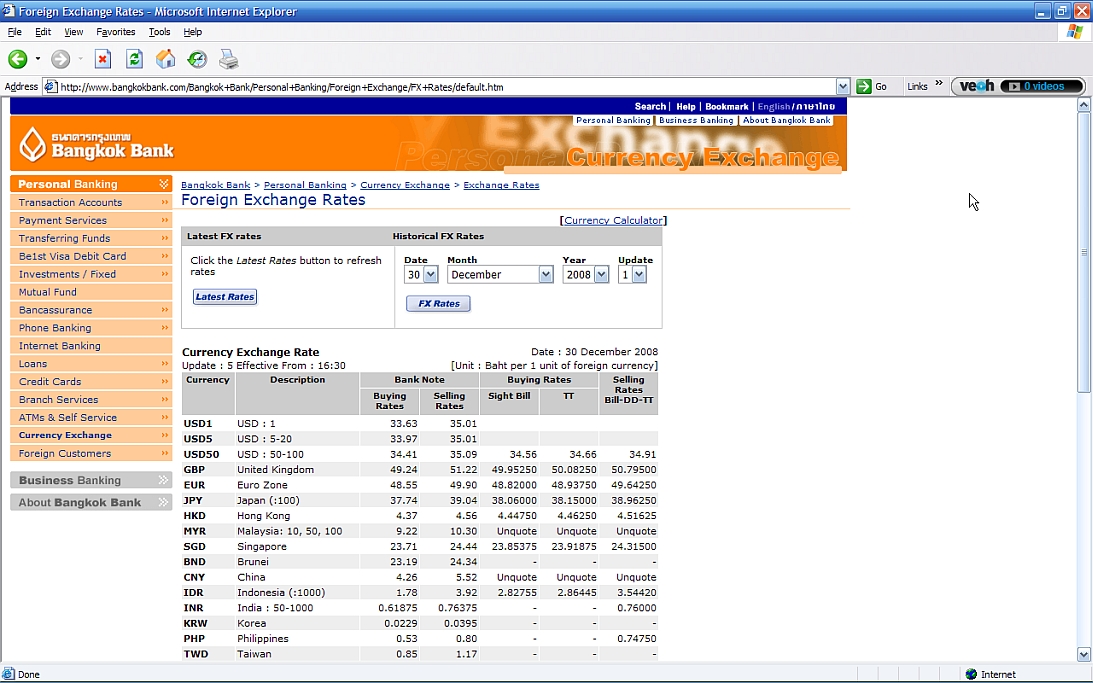Click the Bookmark link in top bar
This screenshot has height=683, width=1093.
point(726,107)
